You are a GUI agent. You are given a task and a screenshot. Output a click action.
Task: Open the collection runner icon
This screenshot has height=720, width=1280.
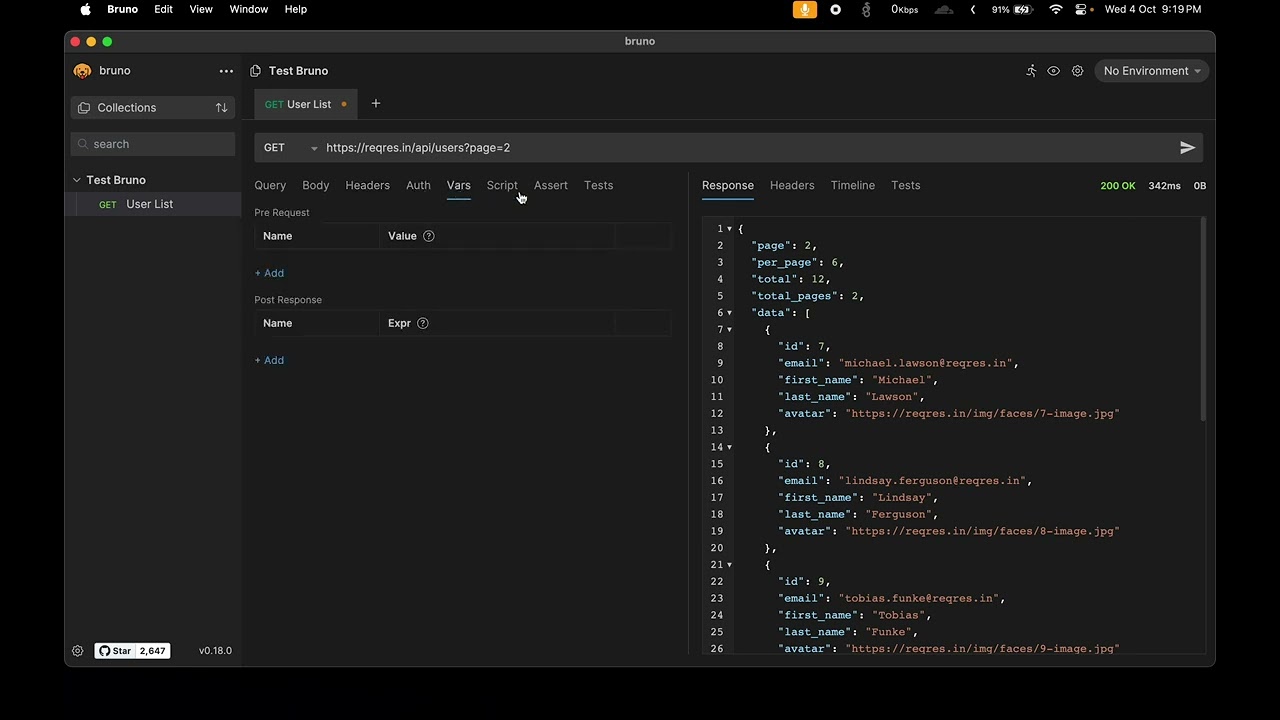click(x=1031, y=71)
